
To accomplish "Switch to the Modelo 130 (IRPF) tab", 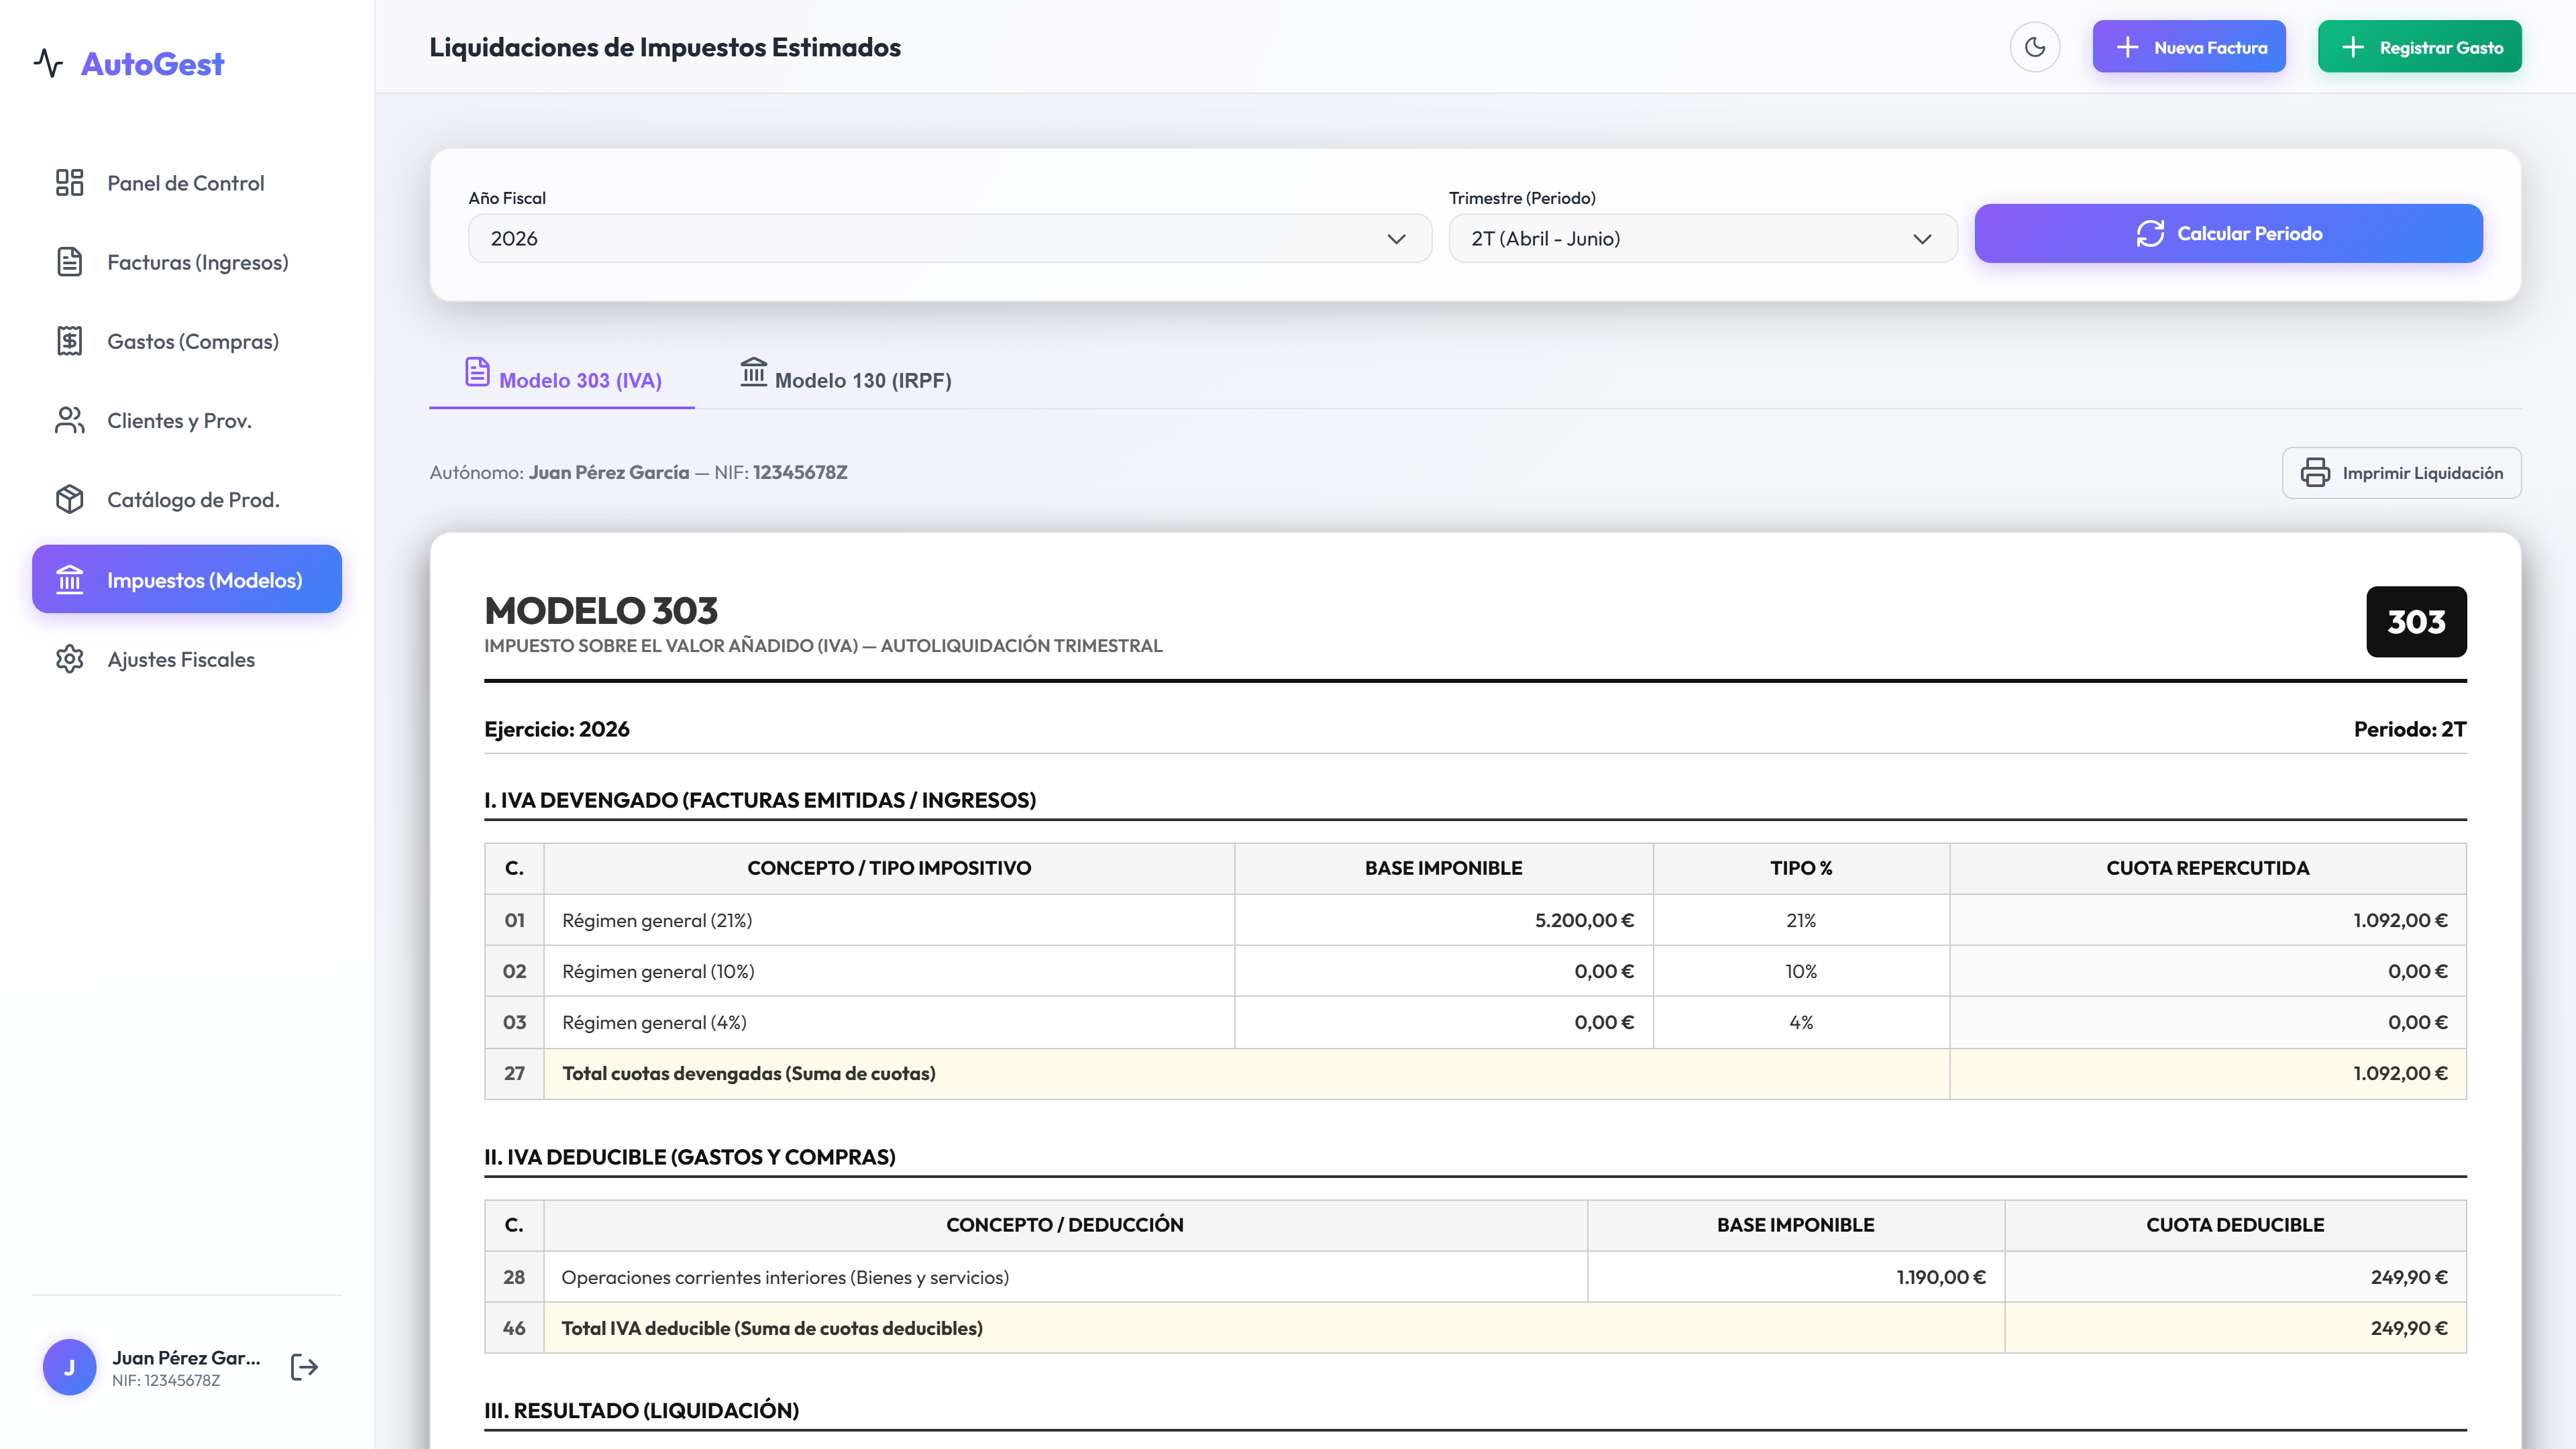I will coord(846,377).
